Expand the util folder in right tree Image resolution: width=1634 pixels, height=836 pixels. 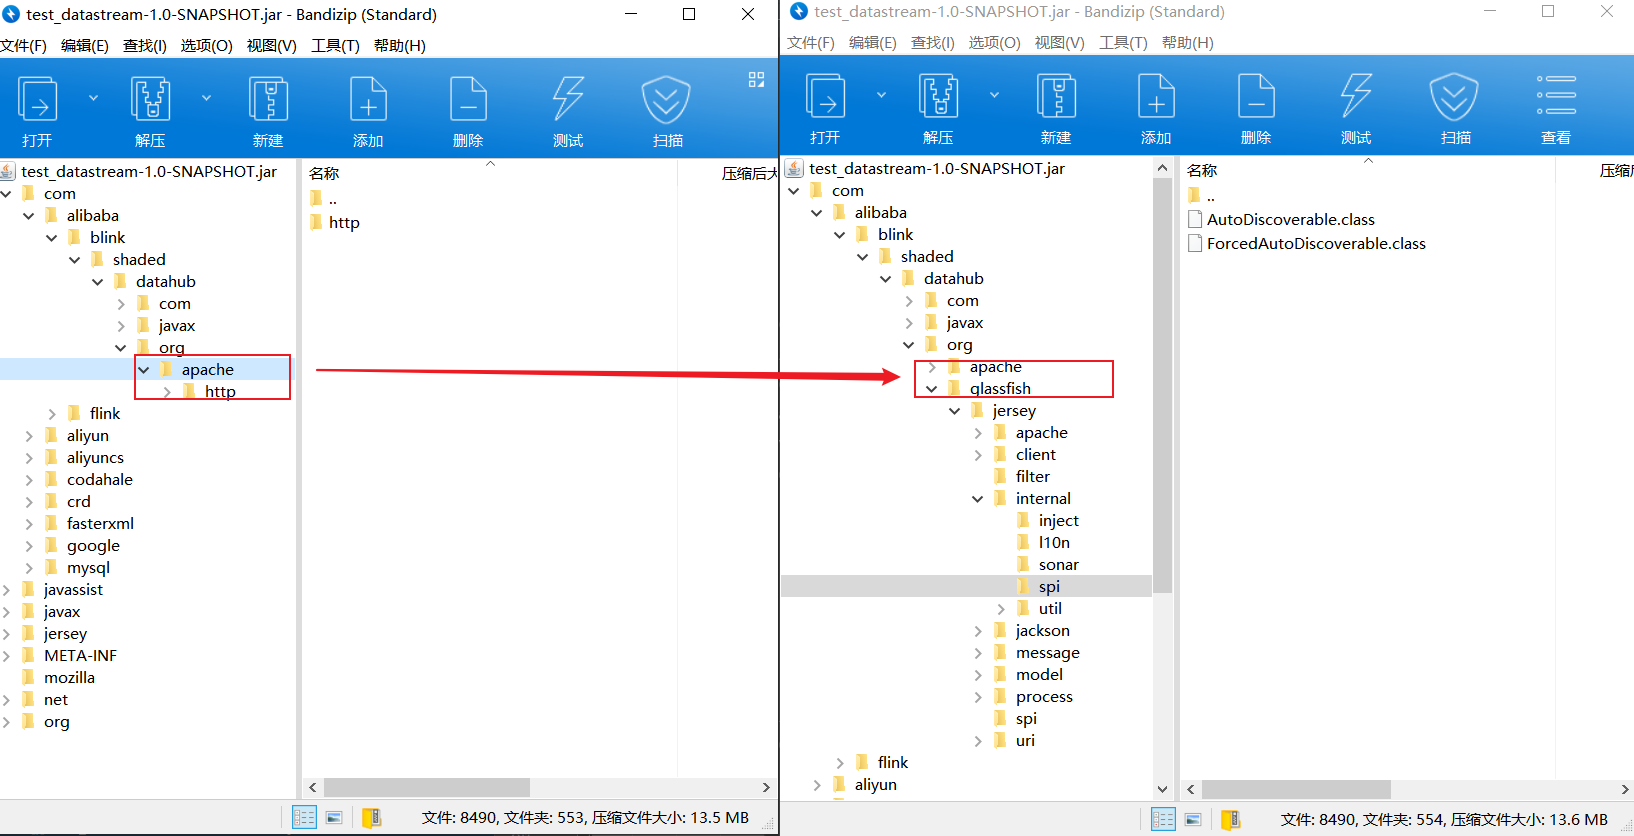pyautogui.click(x=1001, y=609)
